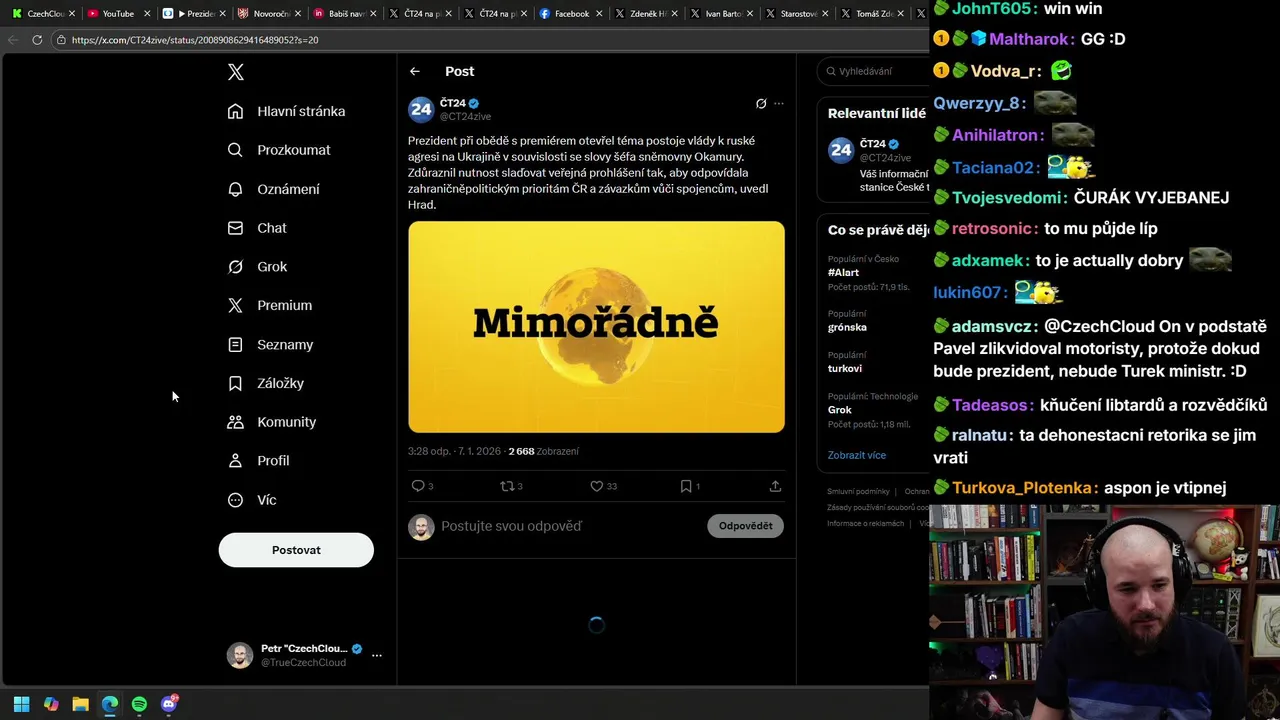1280x720 pixels.
Task: Switch to the CzechCloud Kick tab
Action: (x=41, y=14)
